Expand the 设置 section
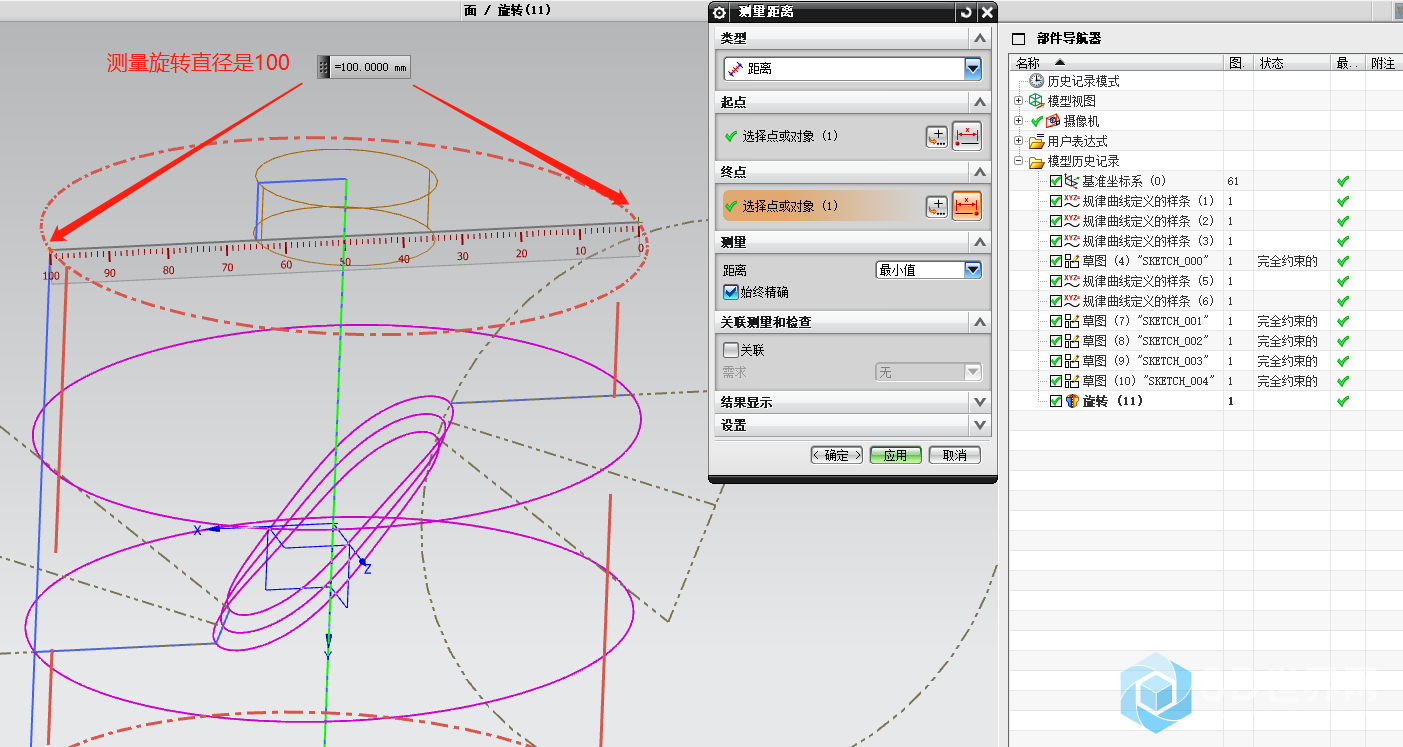The height and width of the screenshot is (747, 1403). coord(979,425)
